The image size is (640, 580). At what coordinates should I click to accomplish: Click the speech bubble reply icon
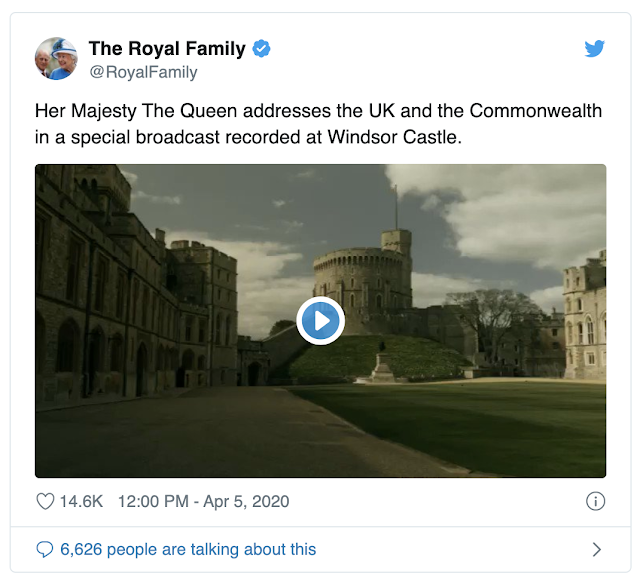tap(45, 549)
